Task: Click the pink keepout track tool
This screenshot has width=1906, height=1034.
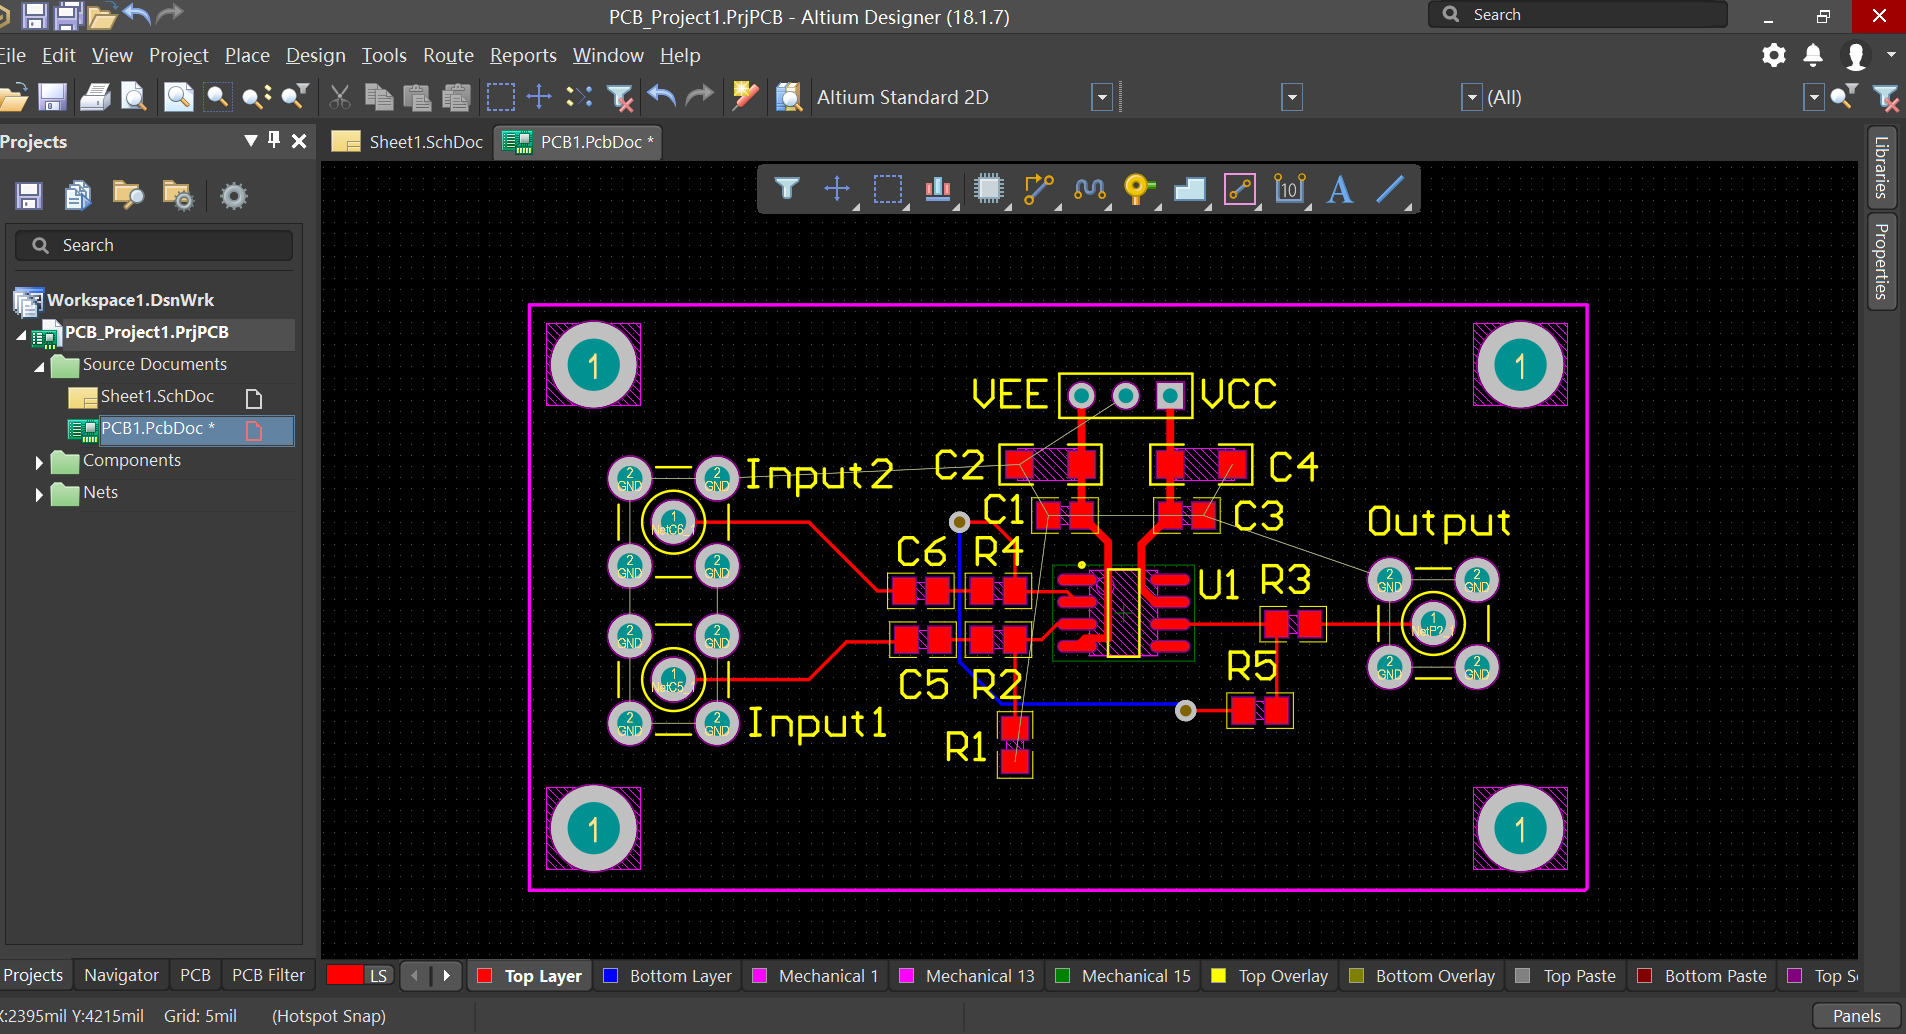Action: click(1240, 188)
